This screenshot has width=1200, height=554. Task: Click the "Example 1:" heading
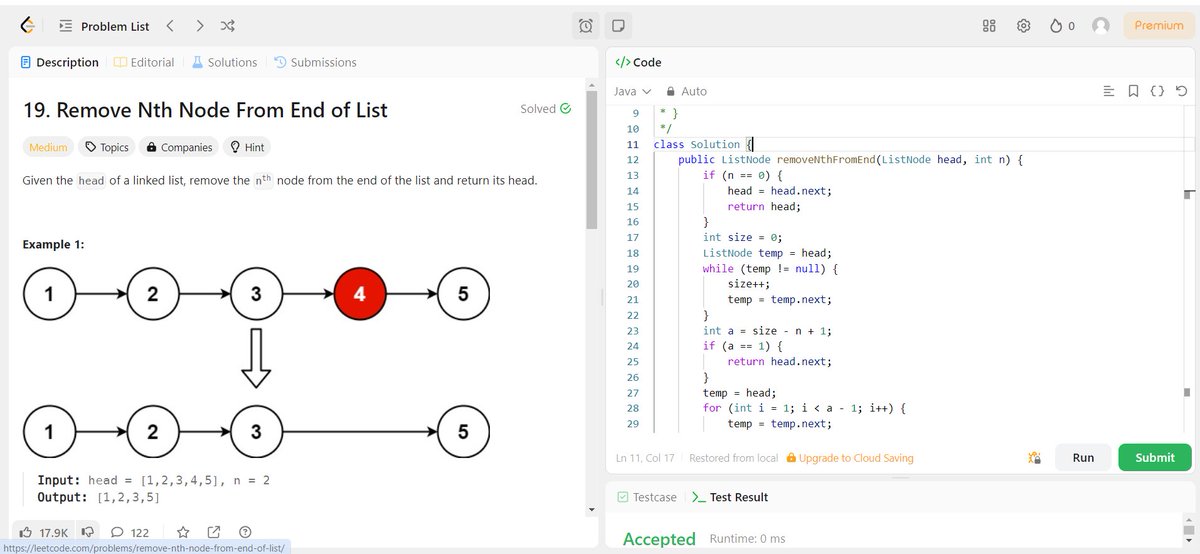click(x=54, y=245)
